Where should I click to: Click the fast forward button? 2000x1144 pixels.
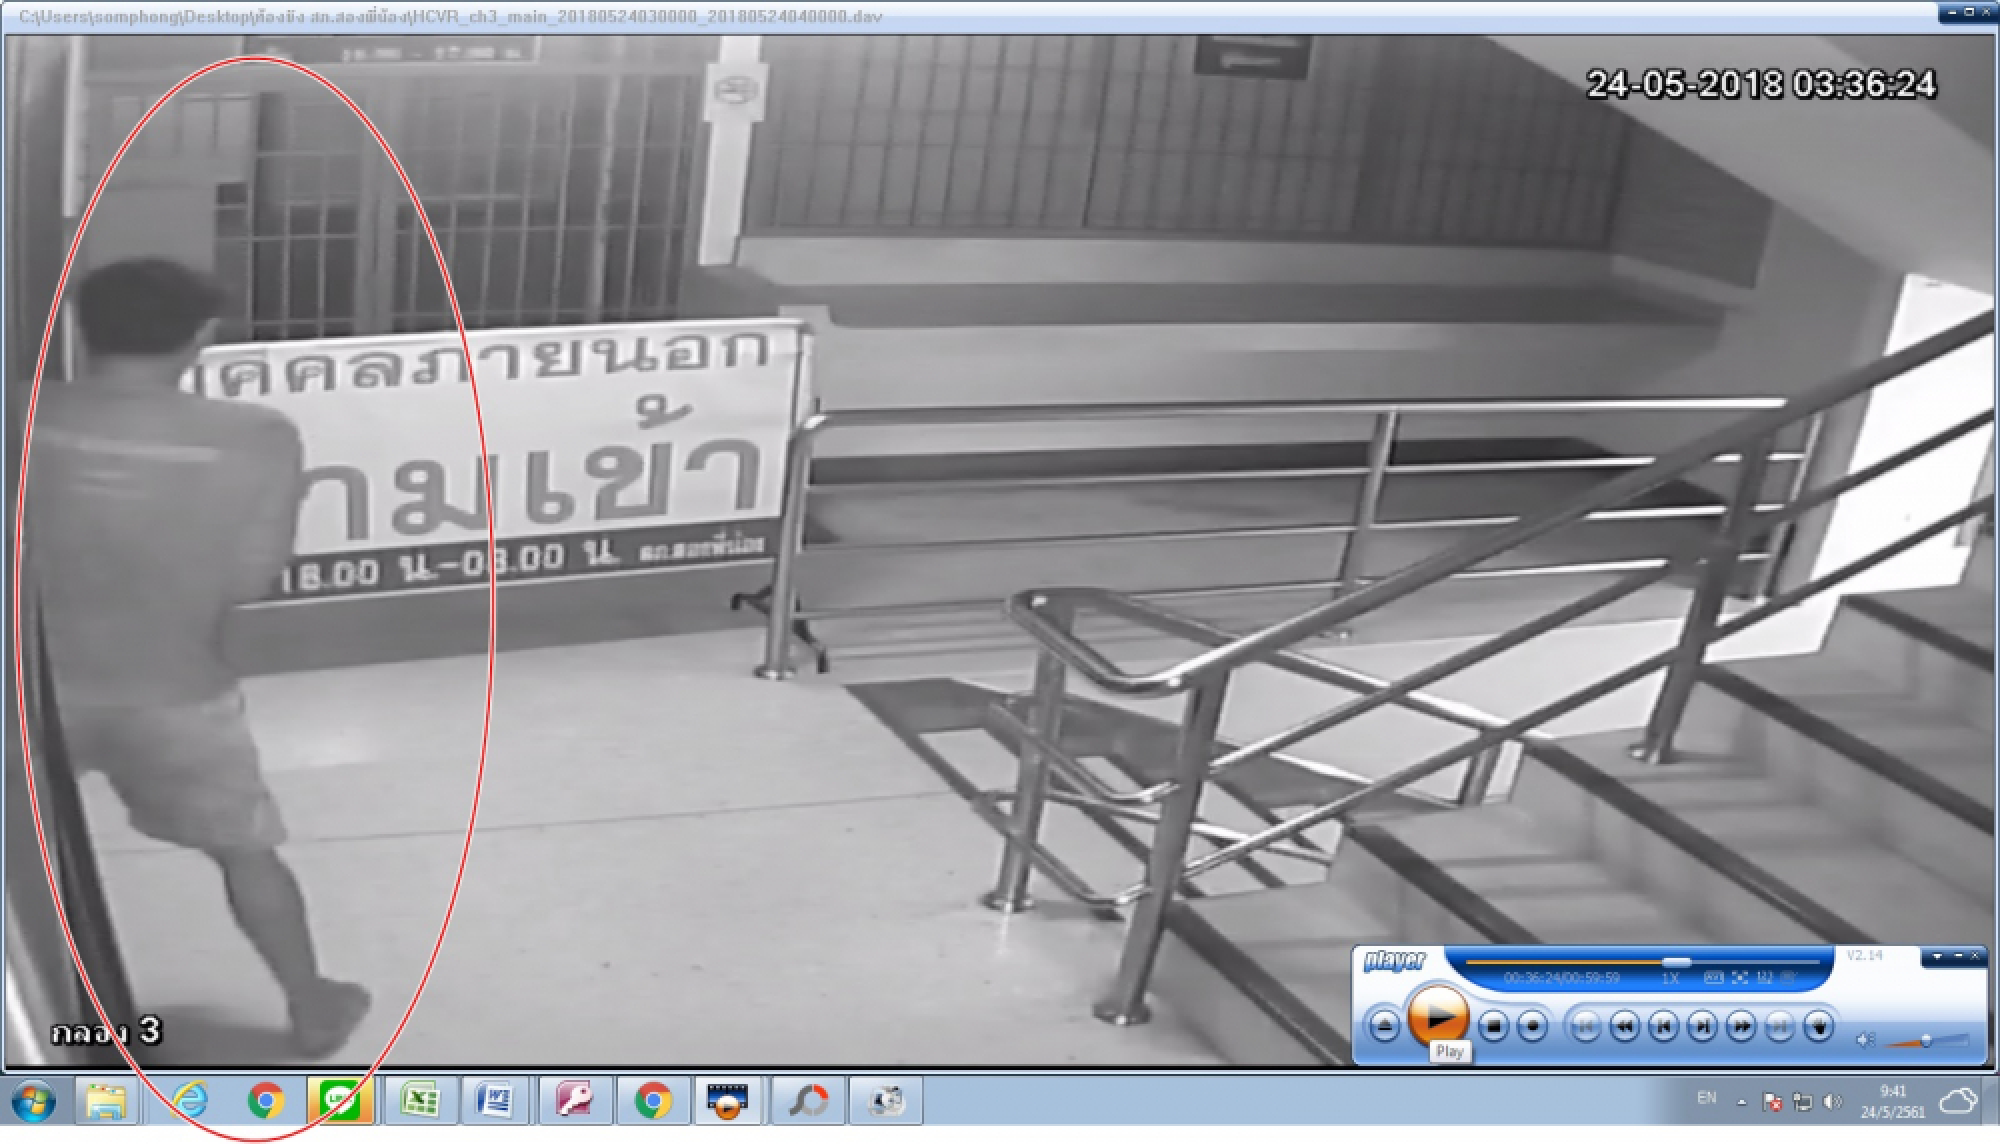[1741, 1026]
